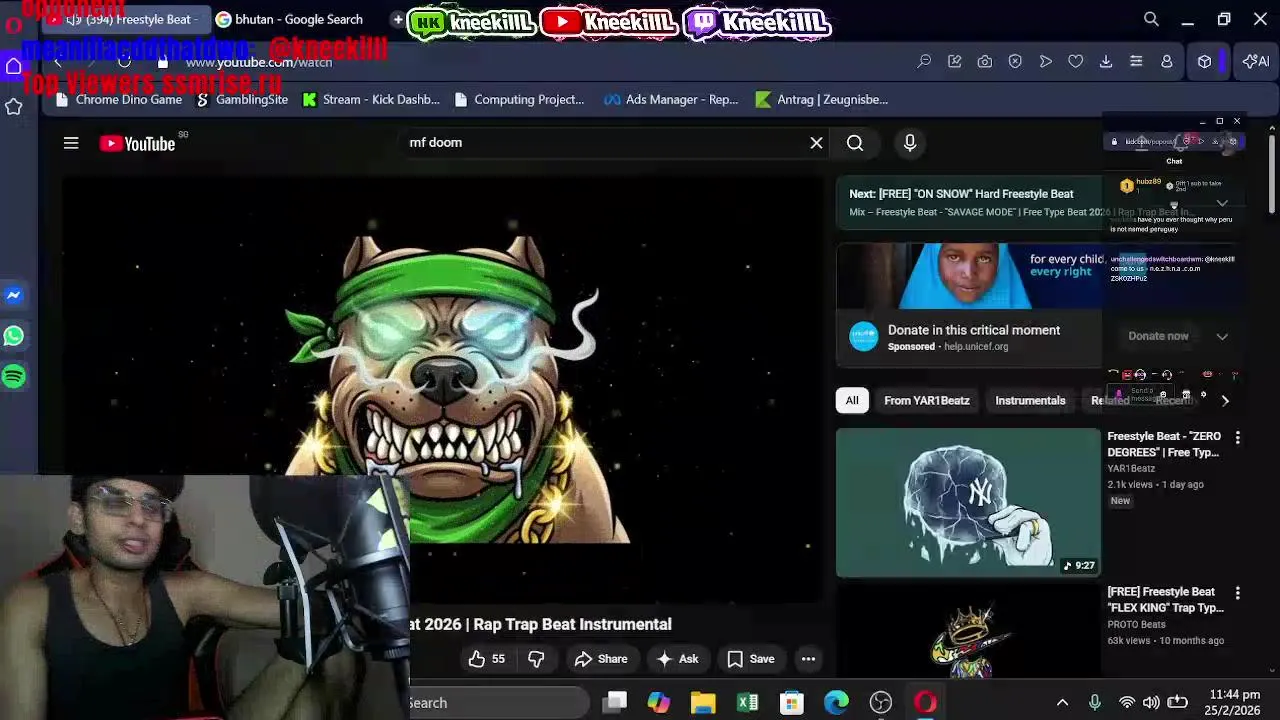The width and height of the screenshot is (1280, 720).
Task: Open Microsoft Store from the taskbar
Action: pyautogui.click(x=791, y=703)
